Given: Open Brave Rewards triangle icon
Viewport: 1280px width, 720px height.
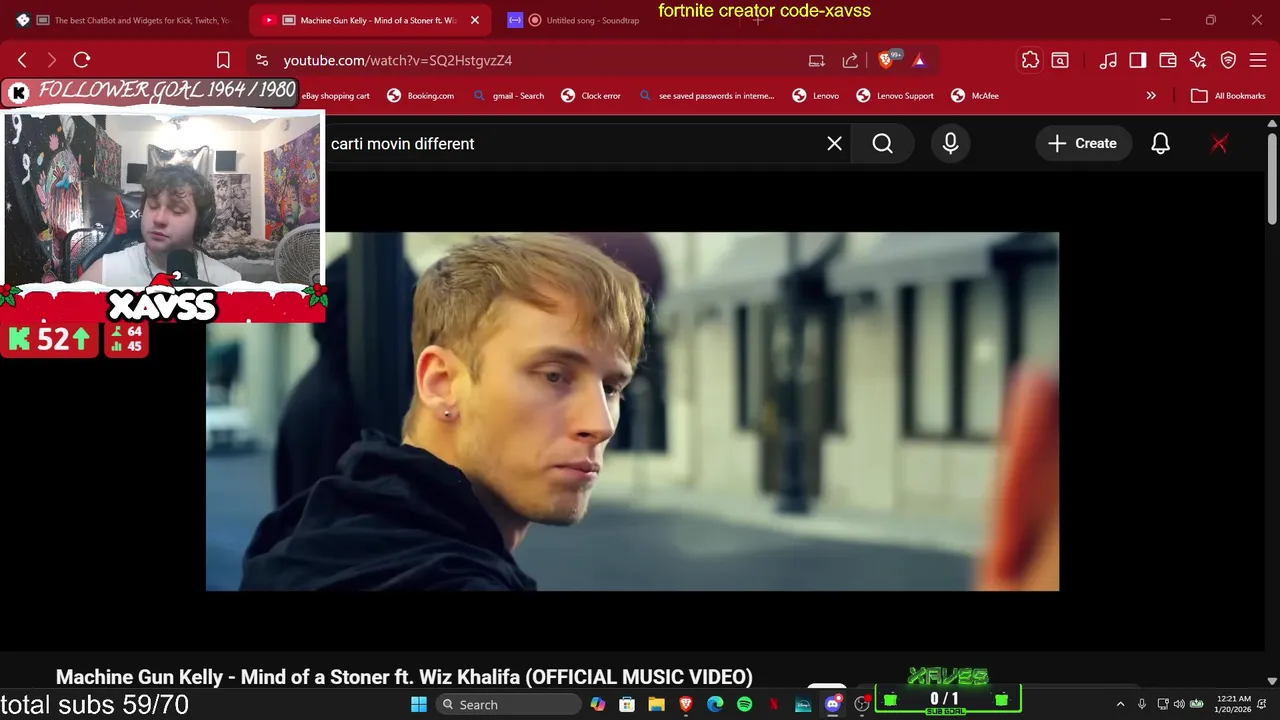Looking at the screenshot, I should (919, 60).
